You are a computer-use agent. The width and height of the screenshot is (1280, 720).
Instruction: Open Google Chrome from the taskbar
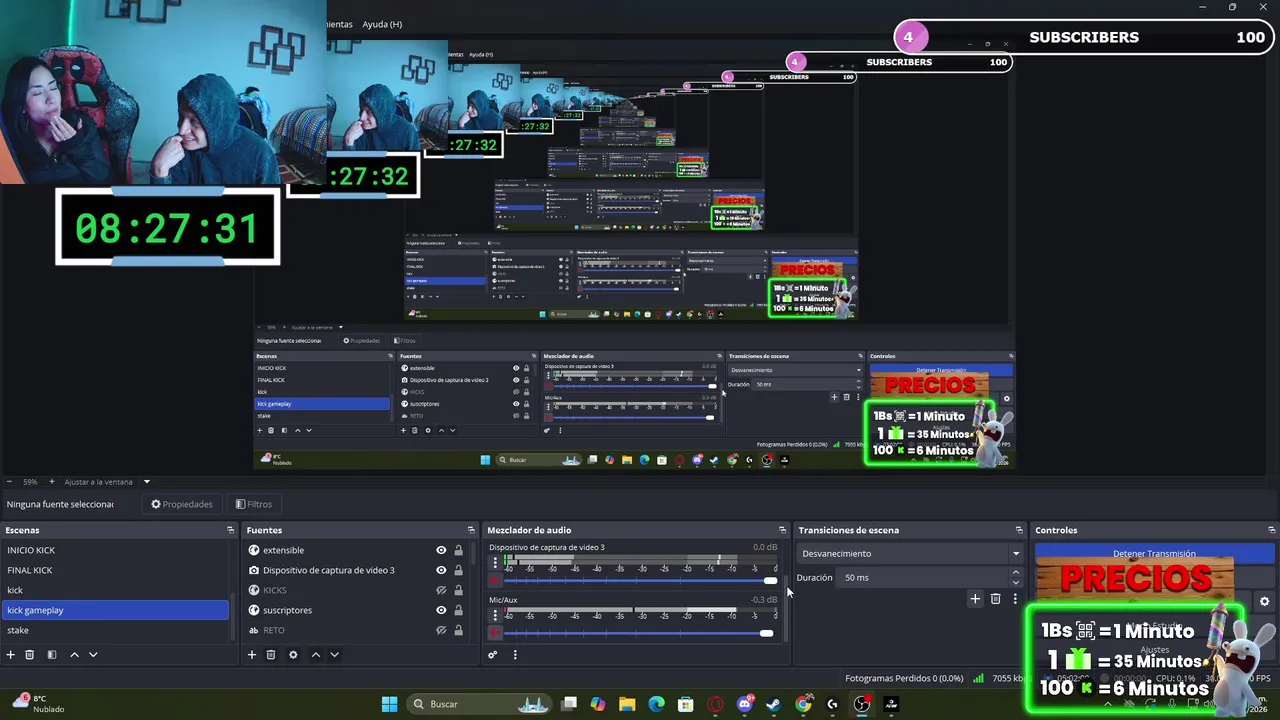point(803,704)
